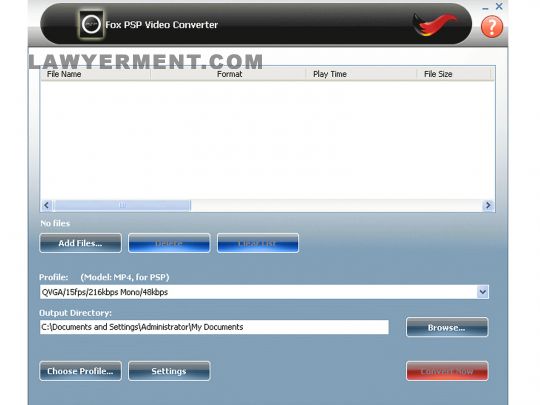Viewport: 540px width, 405px height.
Task: Sort by the Play Time column header
Action: click(361, 74)
